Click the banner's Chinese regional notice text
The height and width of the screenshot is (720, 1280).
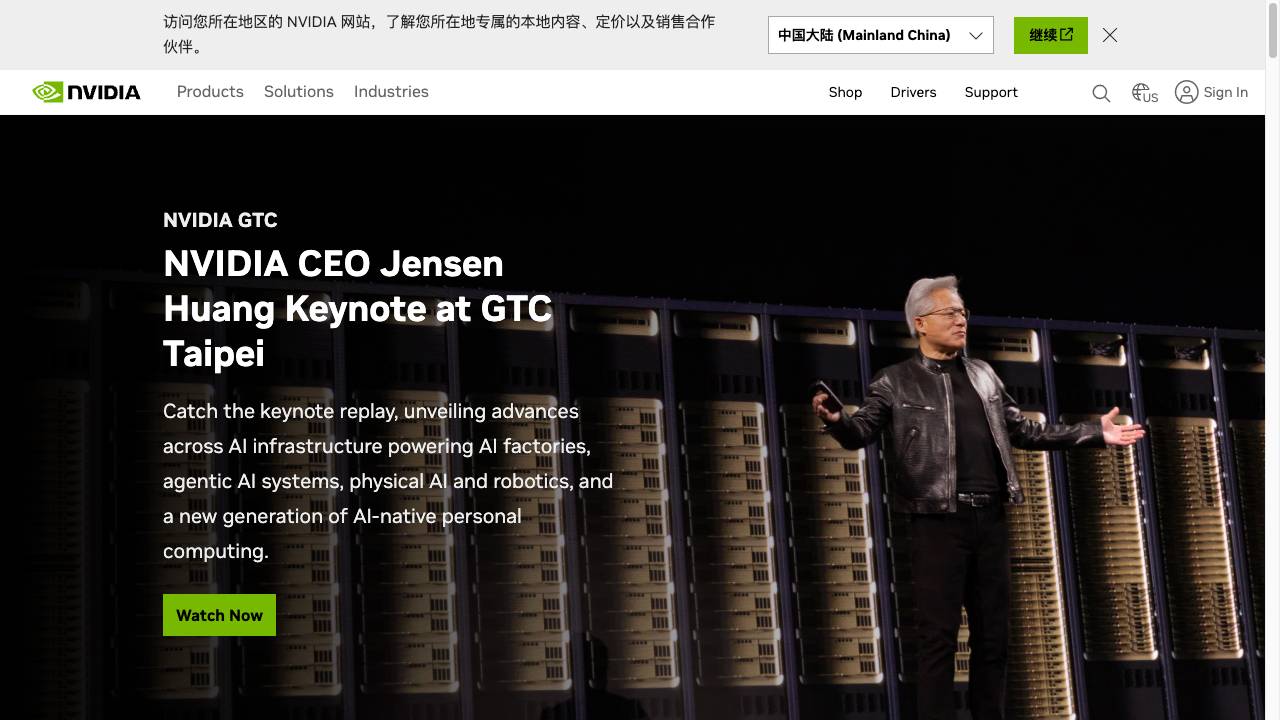(440, 34)
